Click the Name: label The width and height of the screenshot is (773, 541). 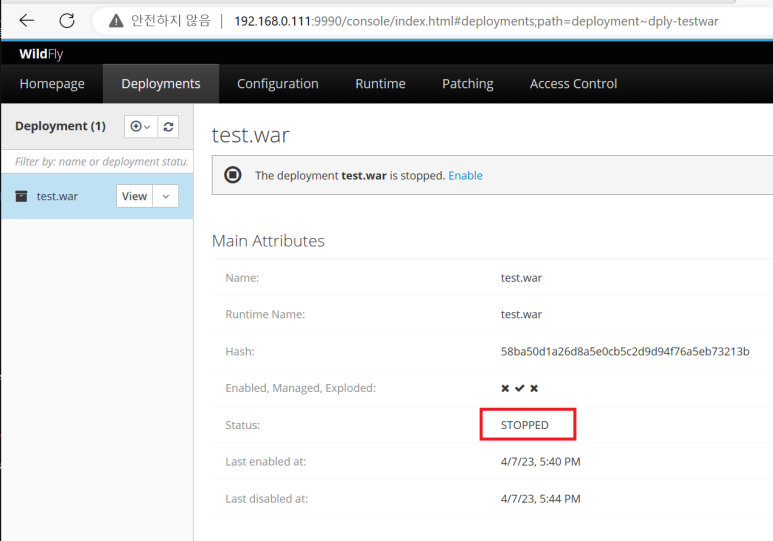242,278
